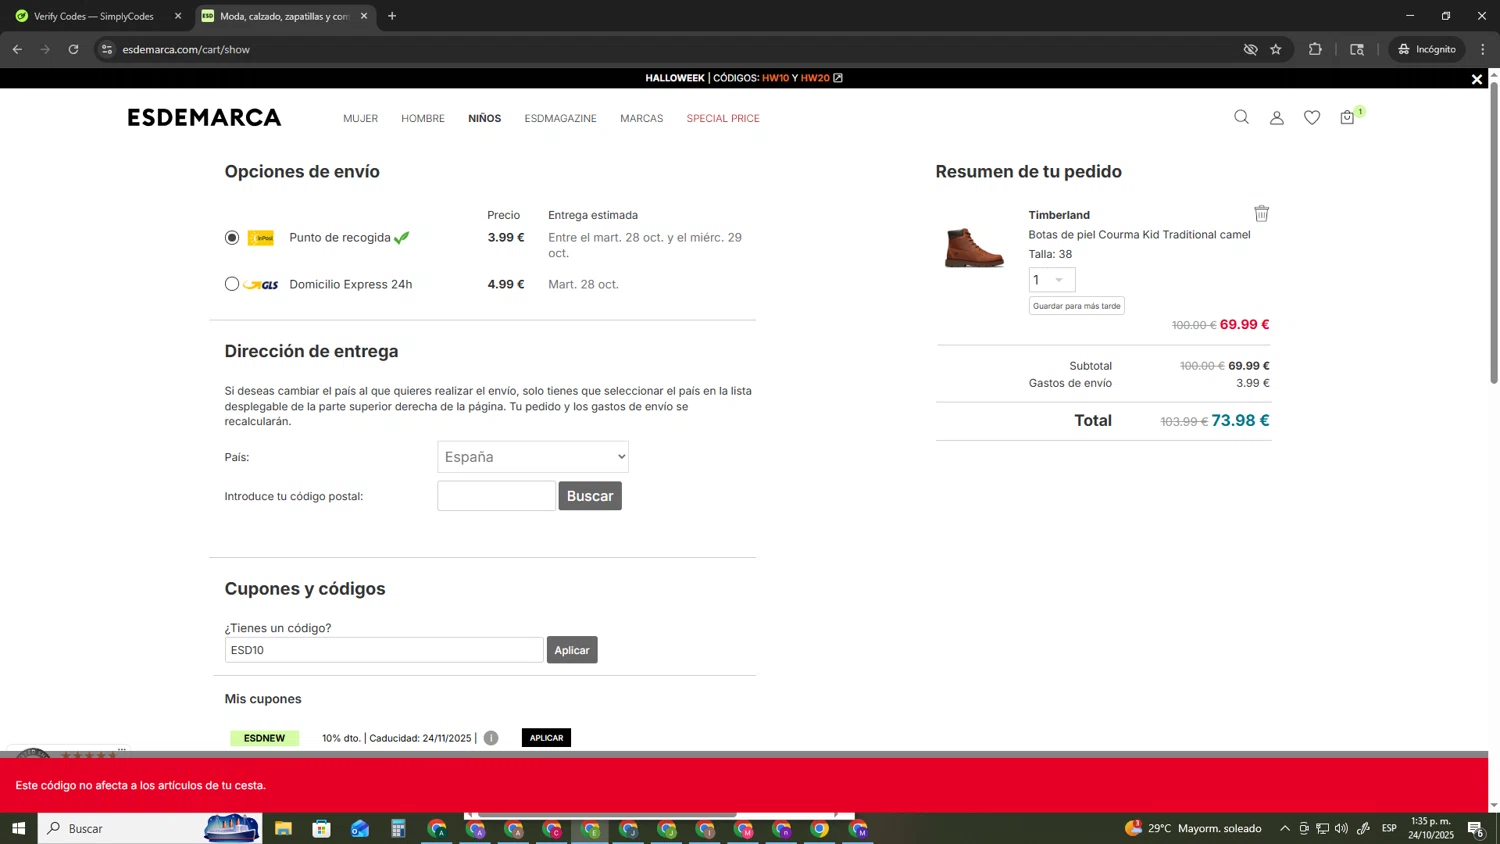Close the Moda, calzado, zapatillas tab
Image resolution: width=1500 pixels, height=844 pixels.
point(364,16)
